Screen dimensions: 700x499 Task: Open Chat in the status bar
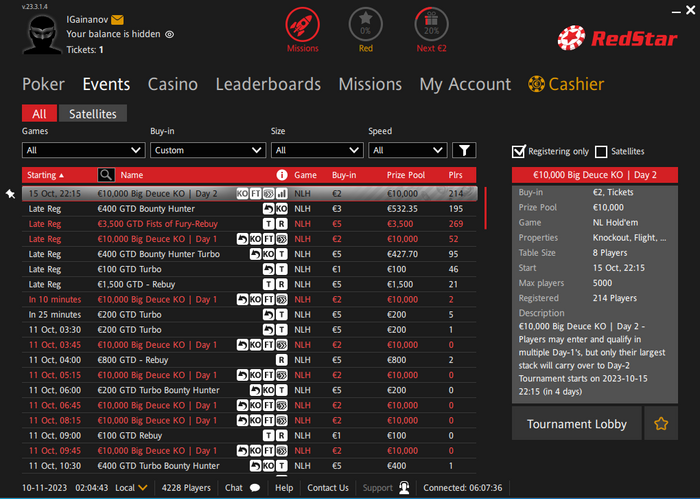[242, 488]
